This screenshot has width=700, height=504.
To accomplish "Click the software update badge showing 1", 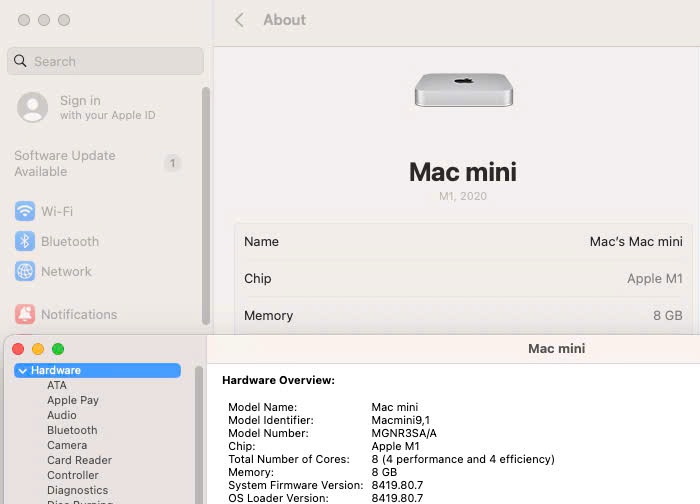I will click(172, 163).
